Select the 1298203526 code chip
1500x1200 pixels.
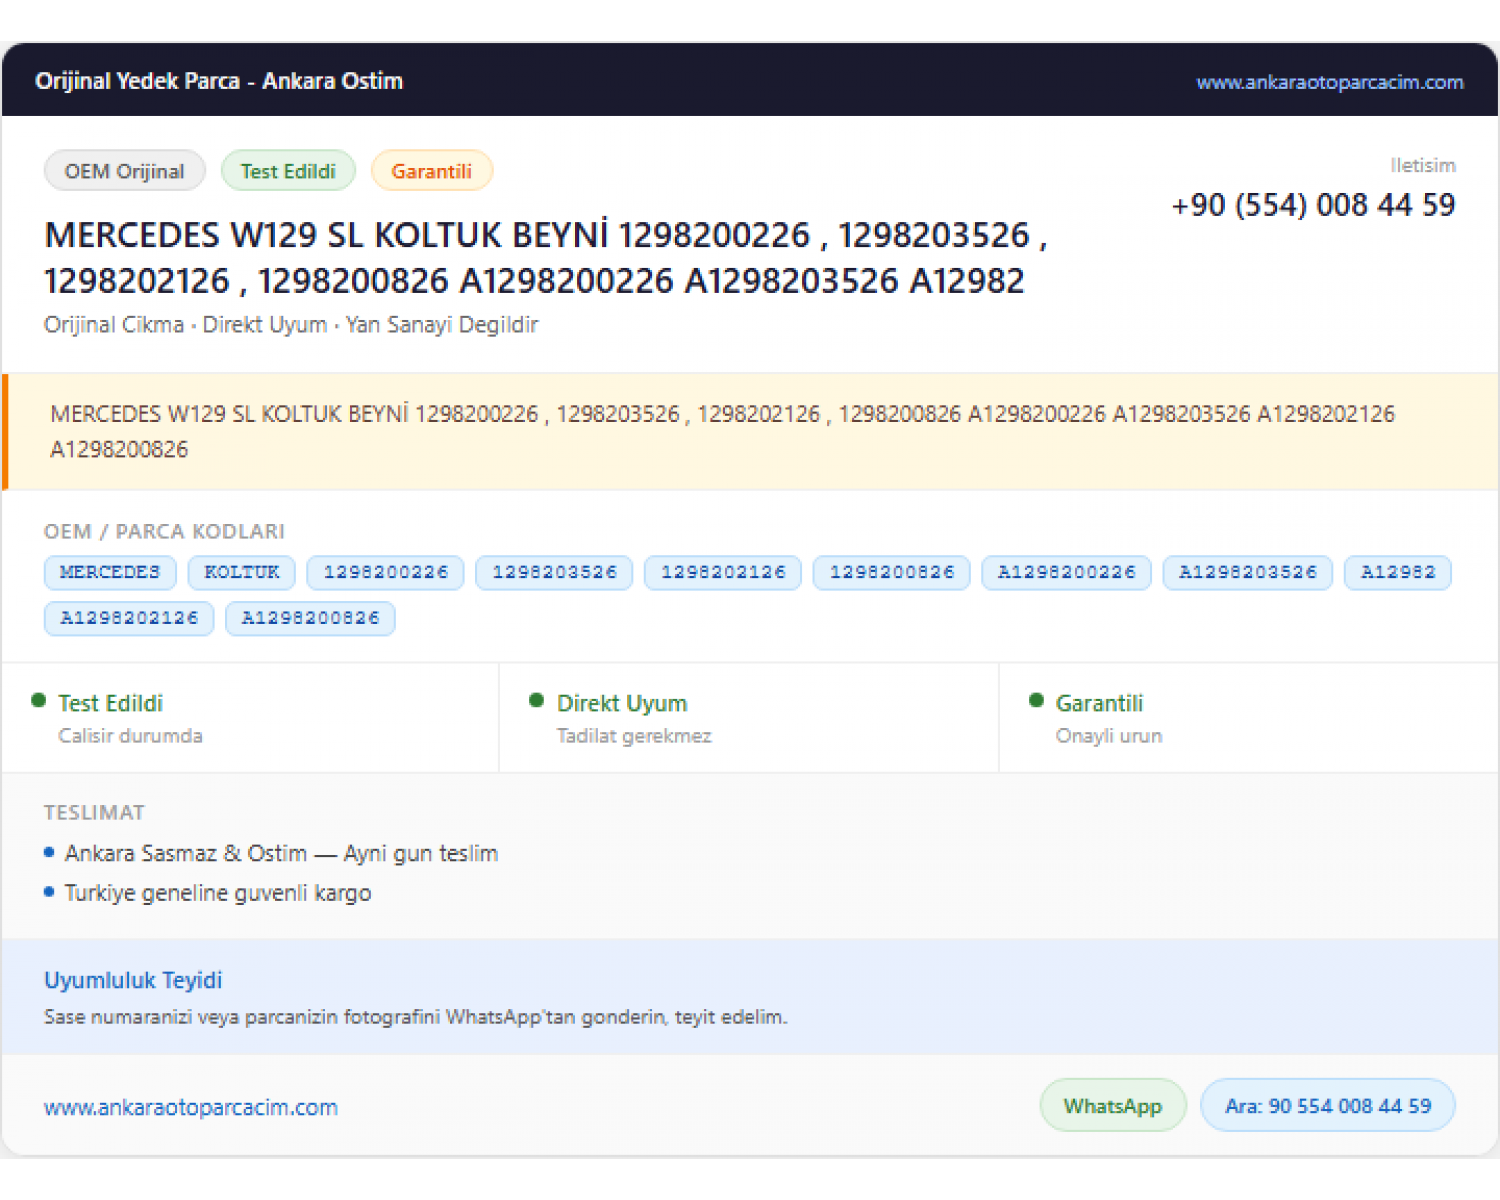coord(554,572)
